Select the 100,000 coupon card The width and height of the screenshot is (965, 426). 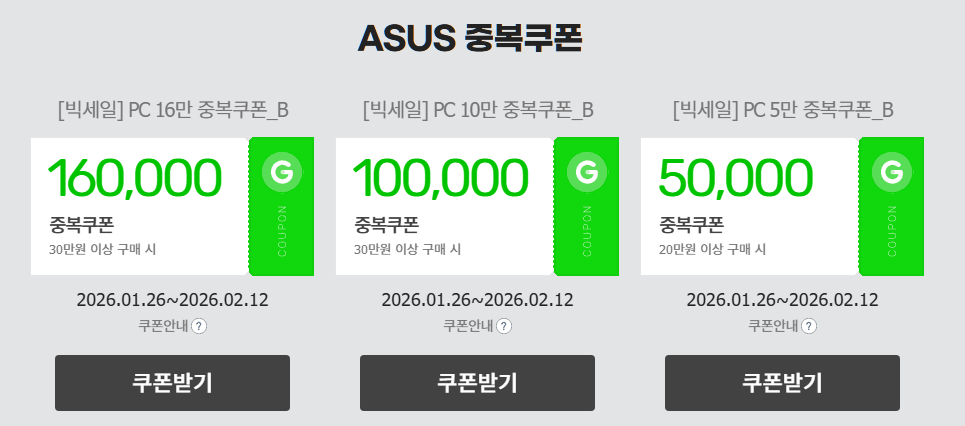coord(444,206)
